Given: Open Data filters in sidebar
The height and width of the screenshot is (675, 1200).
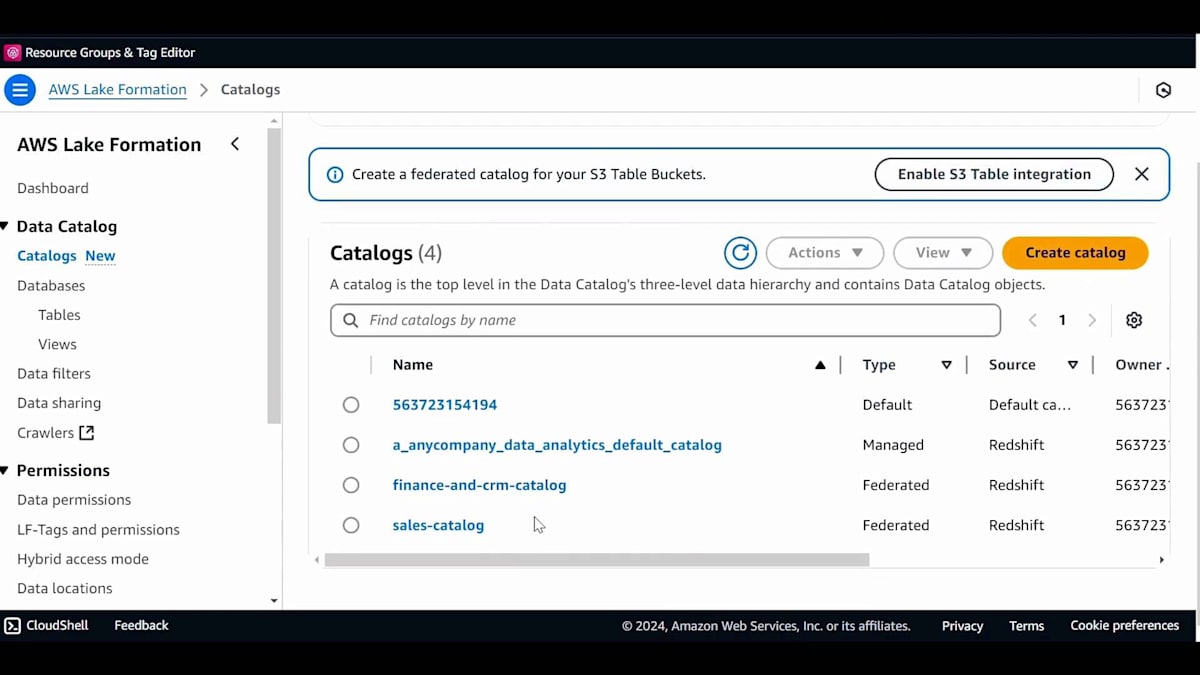Looking at the screenshot, I should pos(54,374).
